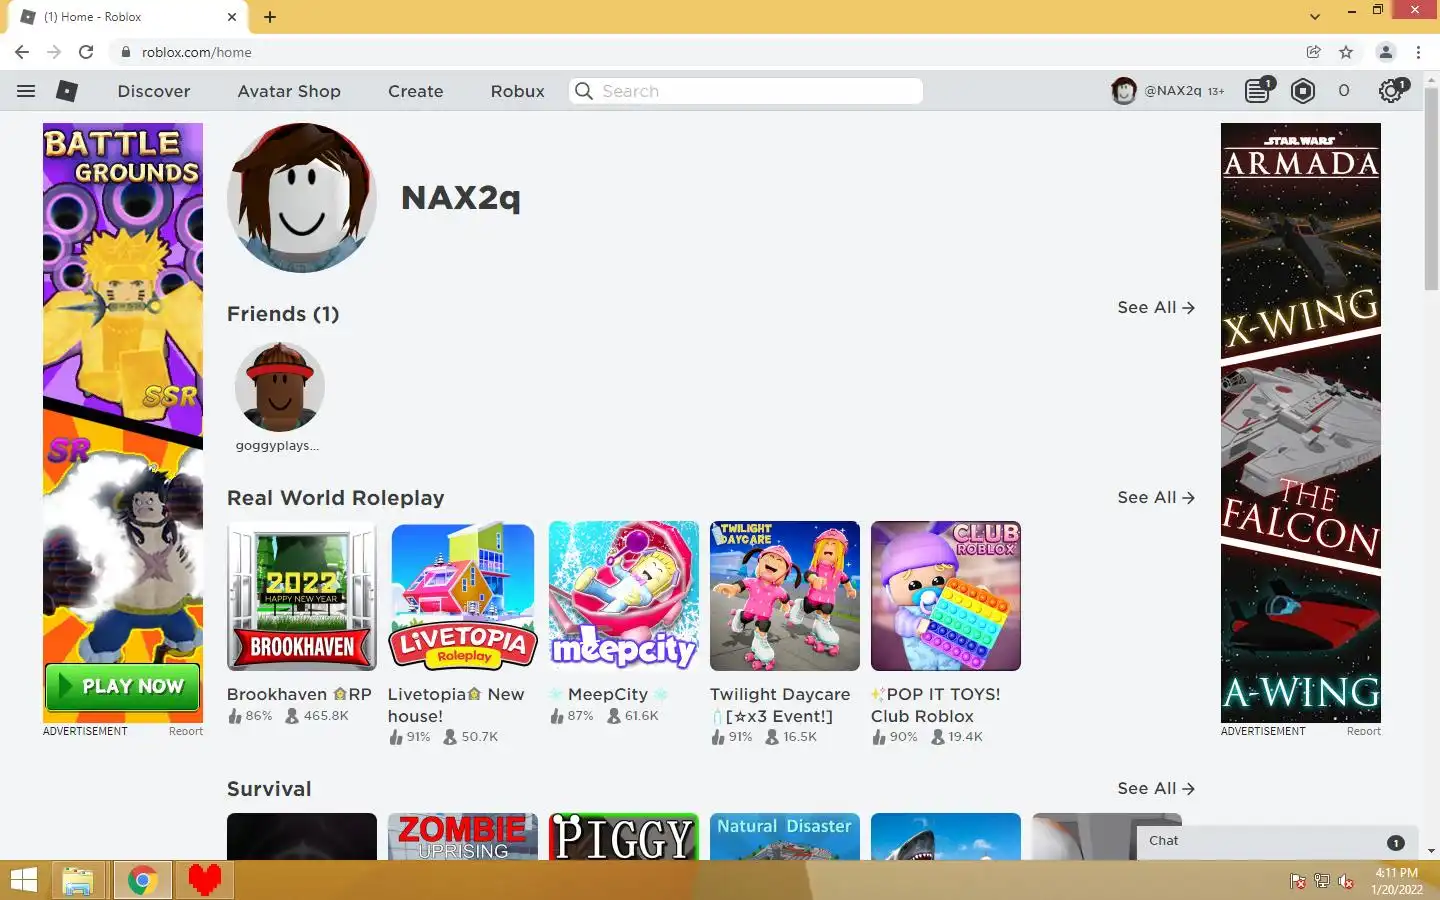
Task: Click the page vertical scrollbar thumb
Action: pyautogui.click(x=1431, y=187)
